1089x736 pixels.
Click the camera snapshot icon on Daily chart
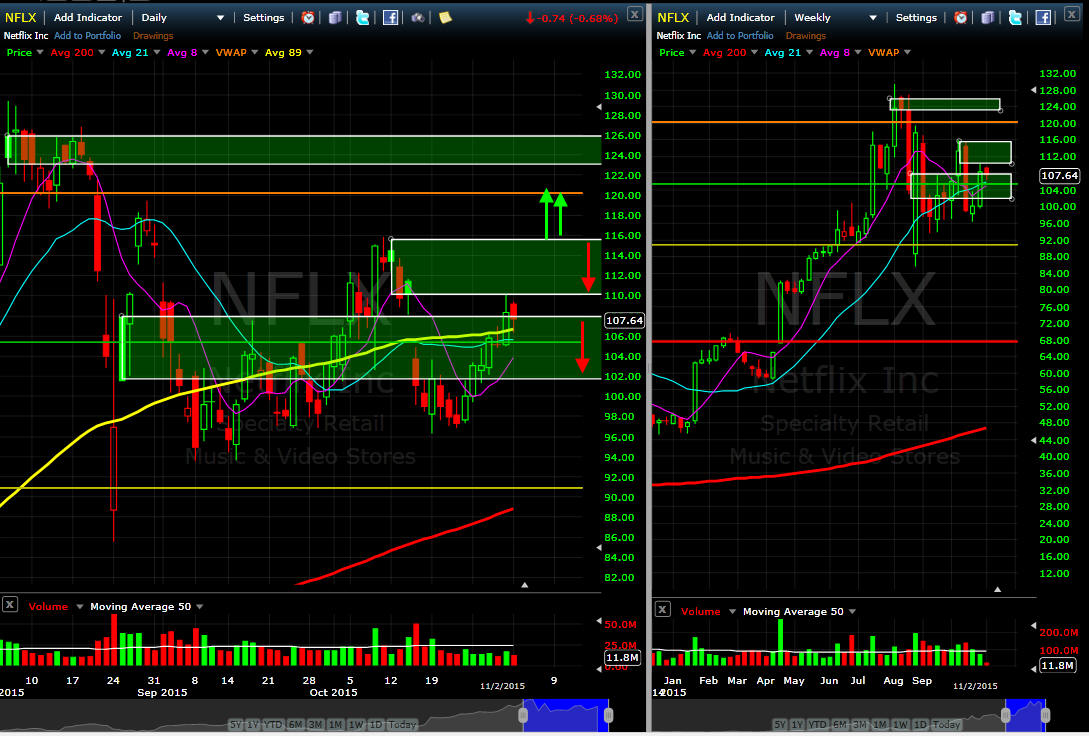tap(418, 18)
